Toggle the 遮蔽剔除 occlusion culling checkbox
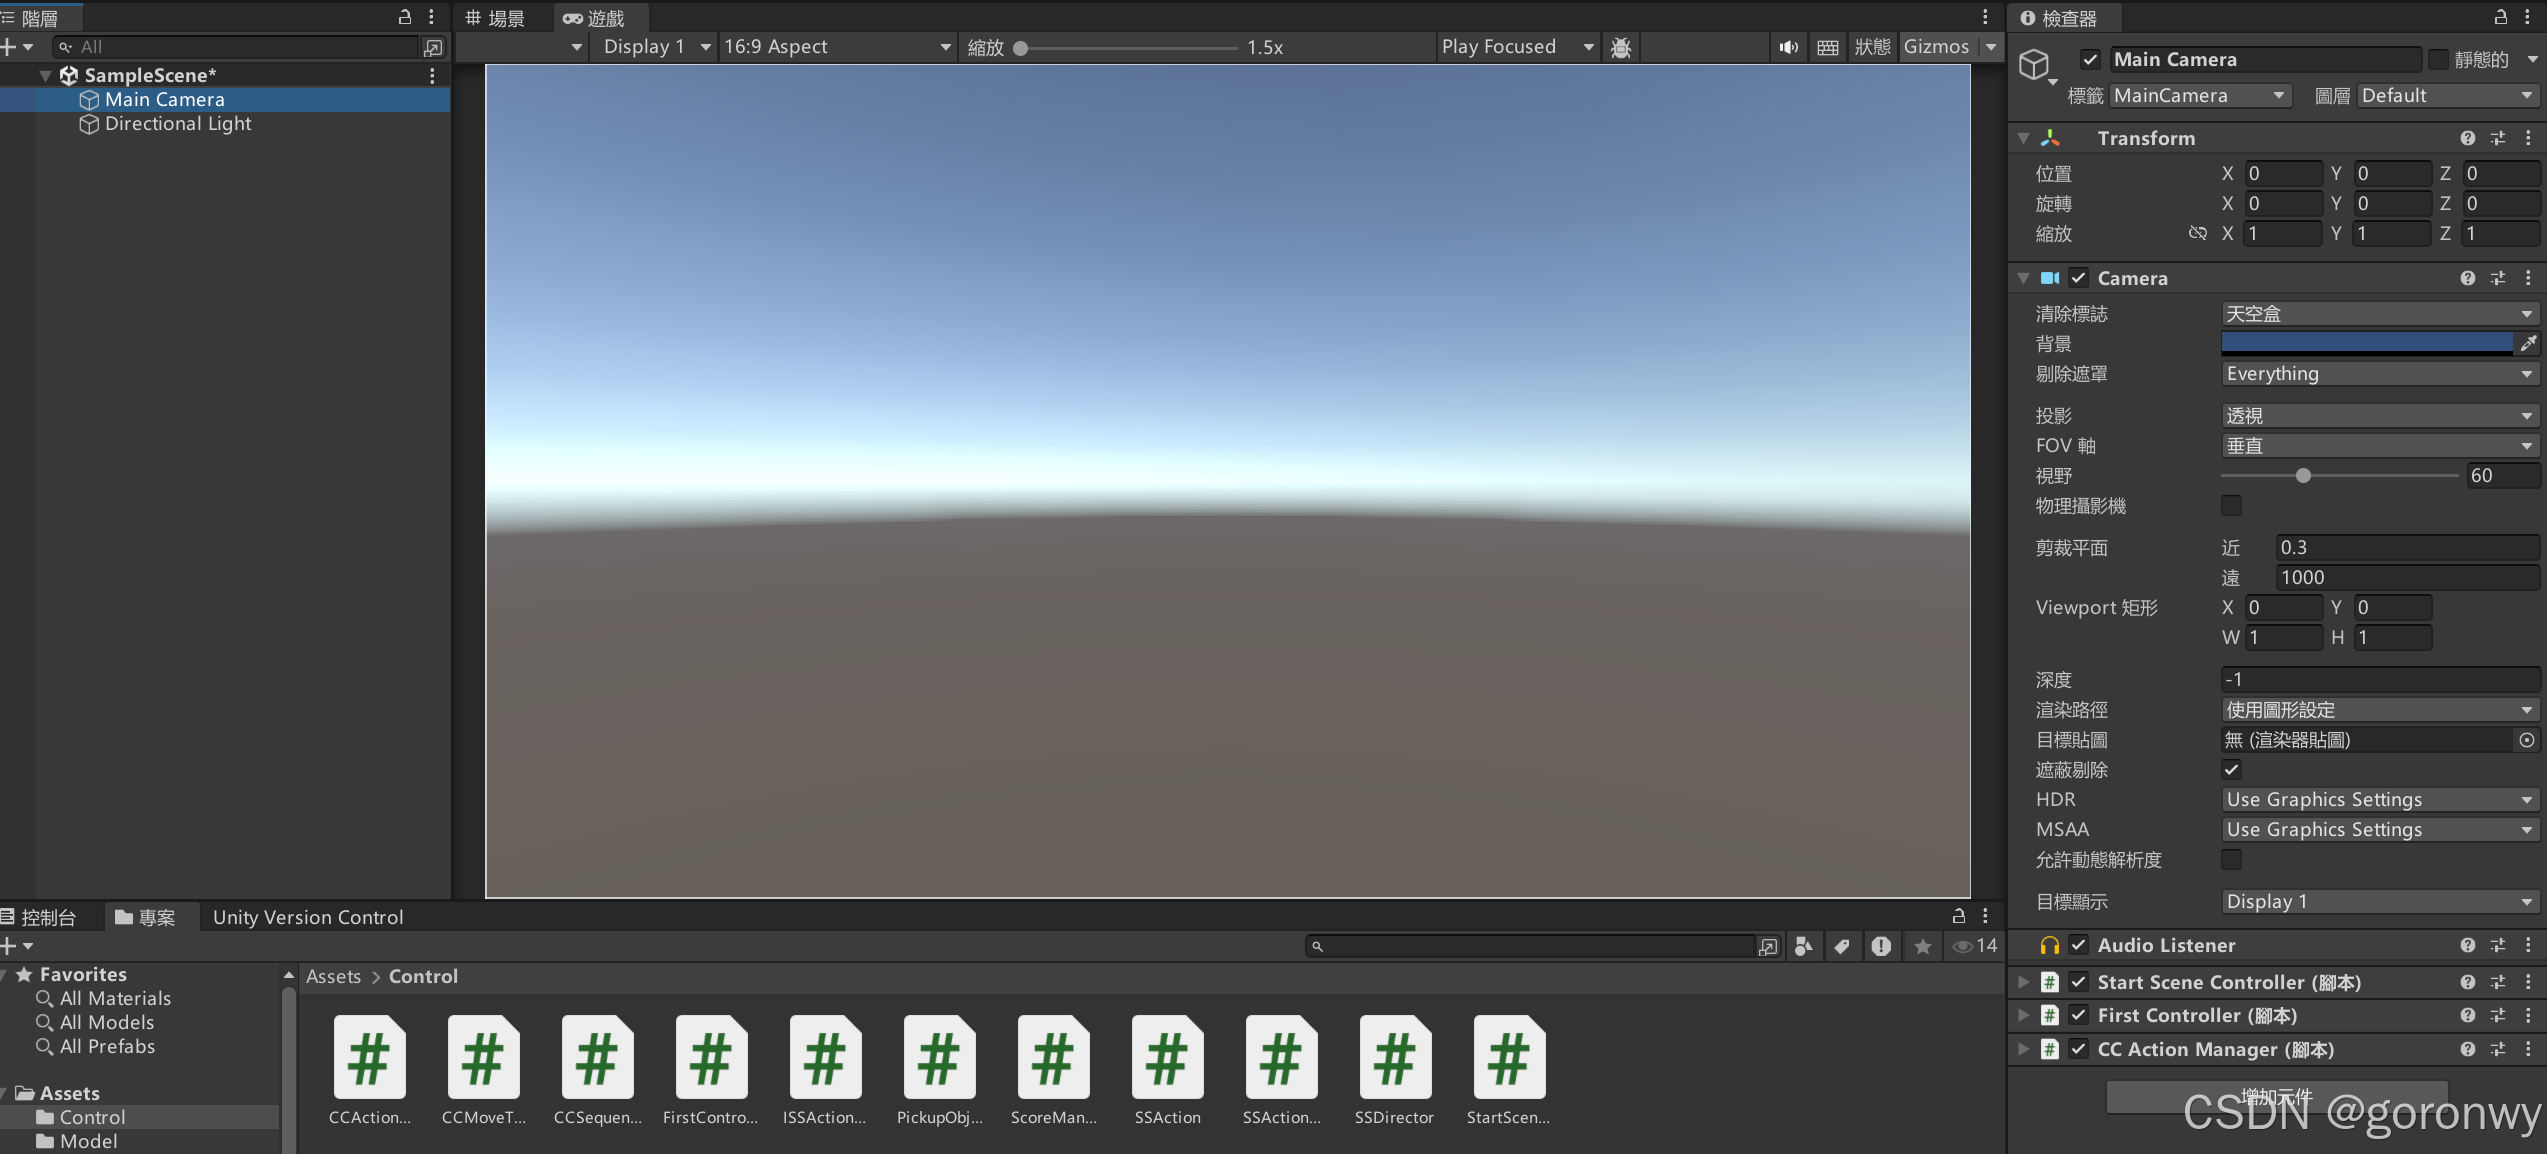The height and width of the screenshot is (1154, 2547). pos(2231,769)
